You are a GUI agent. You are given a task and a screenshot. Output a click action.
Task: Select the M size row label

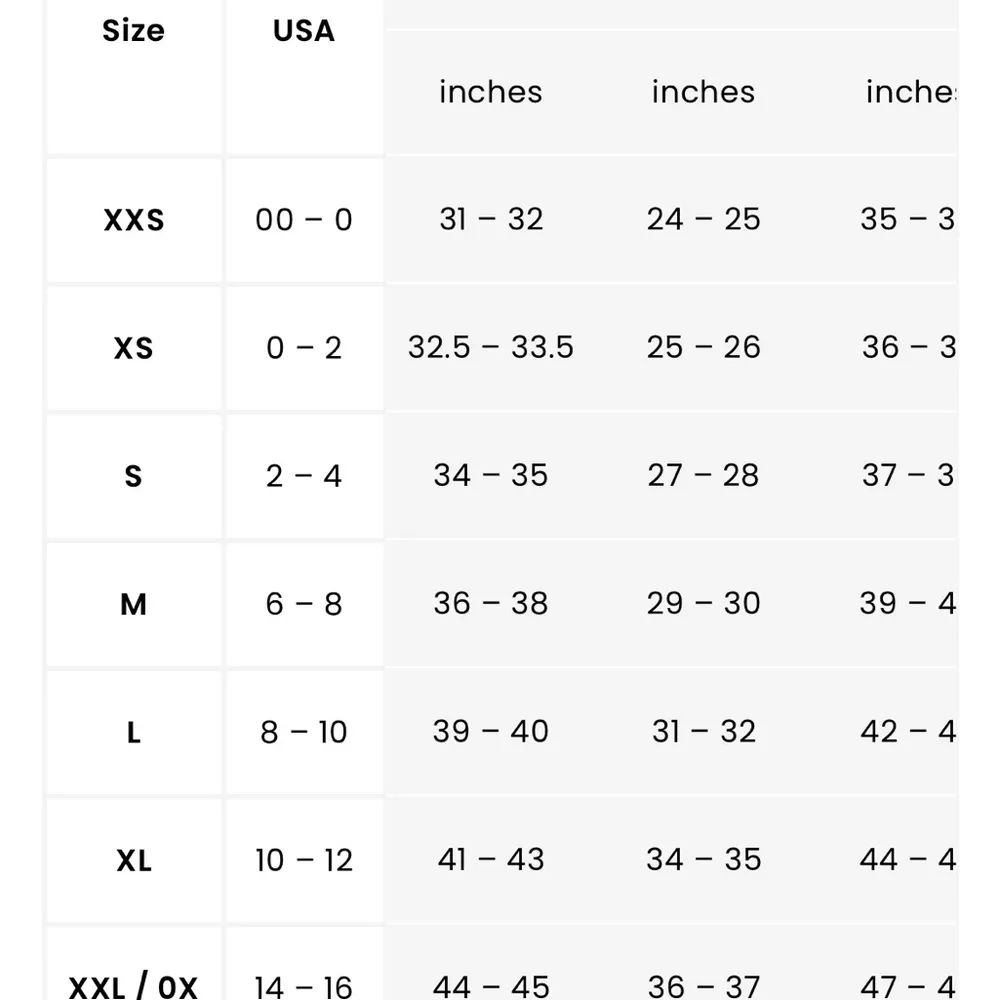point(133,604)
